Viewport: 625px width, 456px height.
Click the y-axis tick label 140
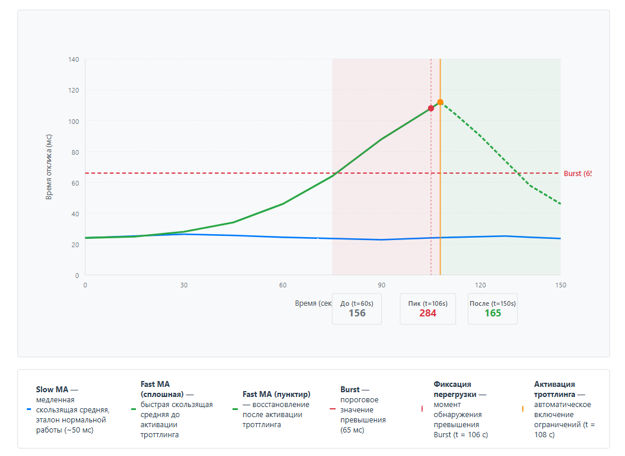click(74, 59)
